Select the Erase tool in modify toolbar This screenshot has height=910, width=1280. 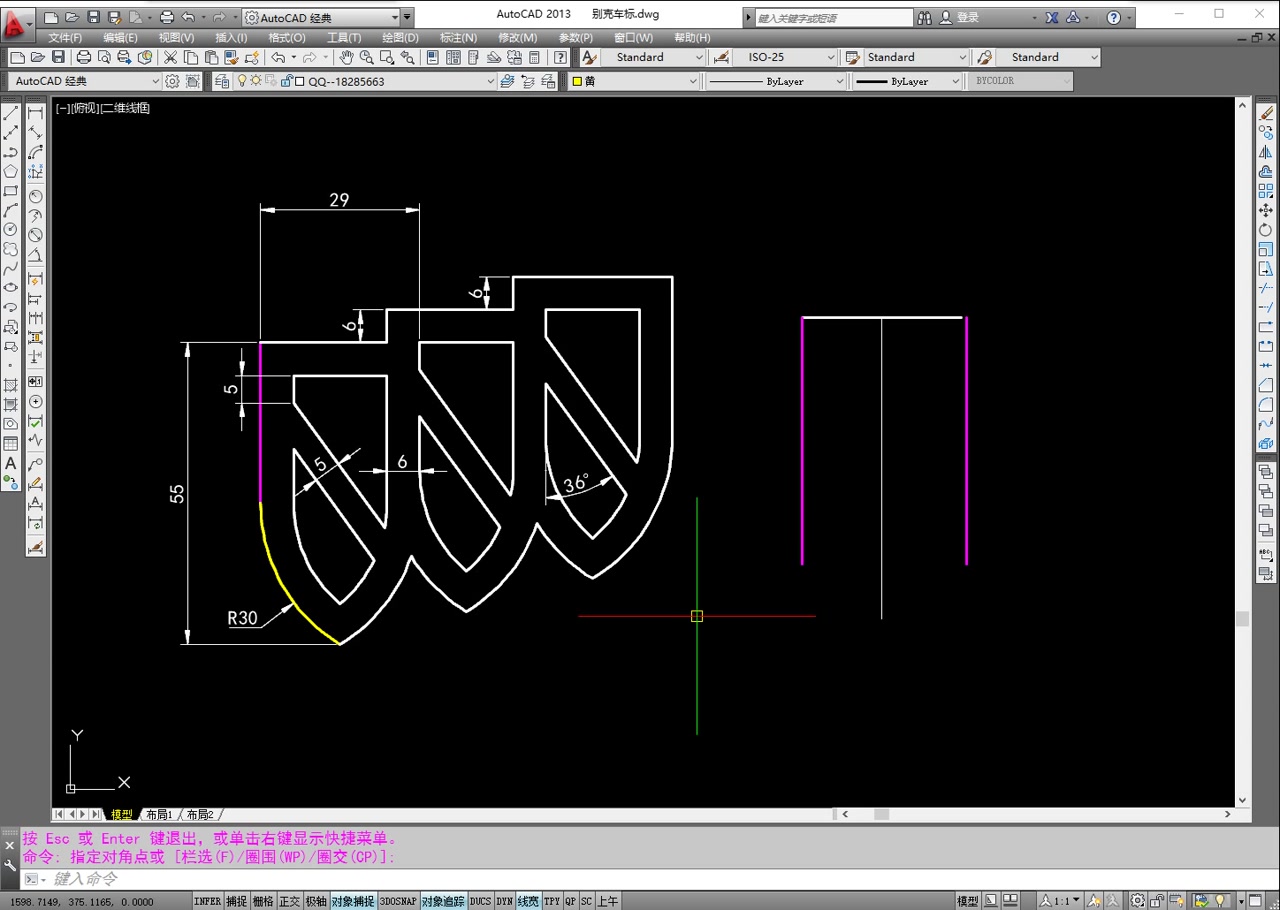(x=1266, y=113)
